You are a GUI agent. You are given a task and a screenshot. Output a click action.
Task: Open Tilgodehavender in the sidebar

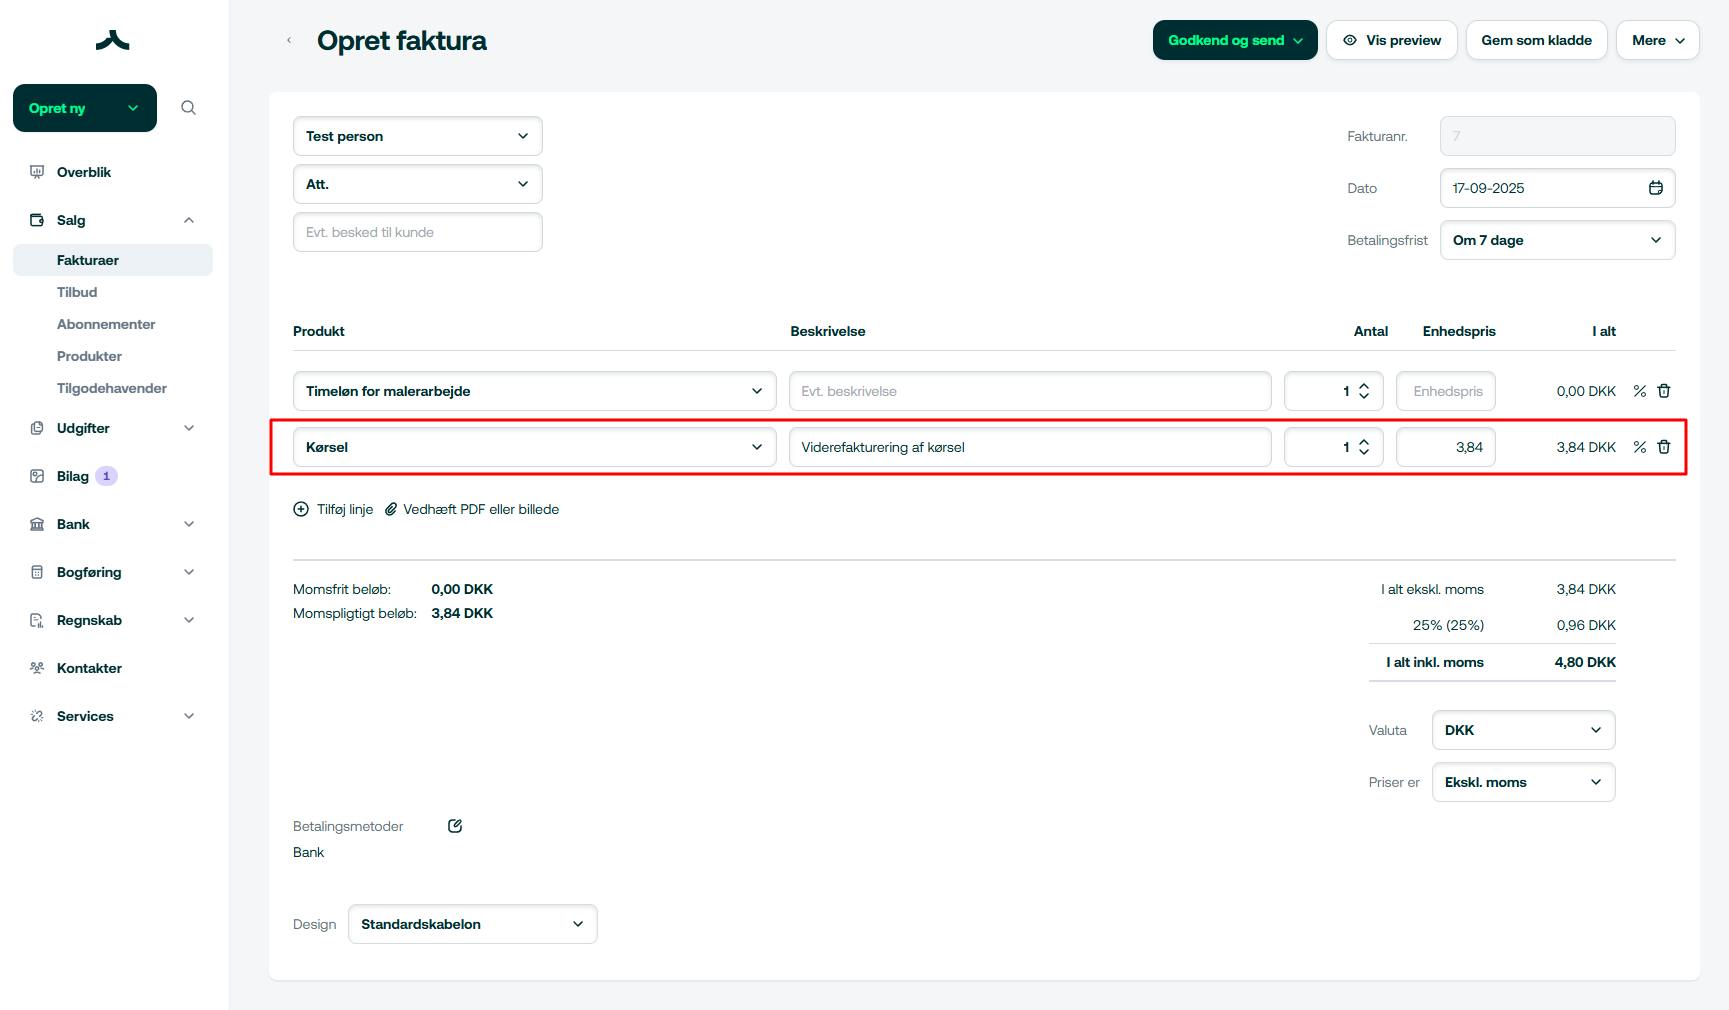coord(112,388)
